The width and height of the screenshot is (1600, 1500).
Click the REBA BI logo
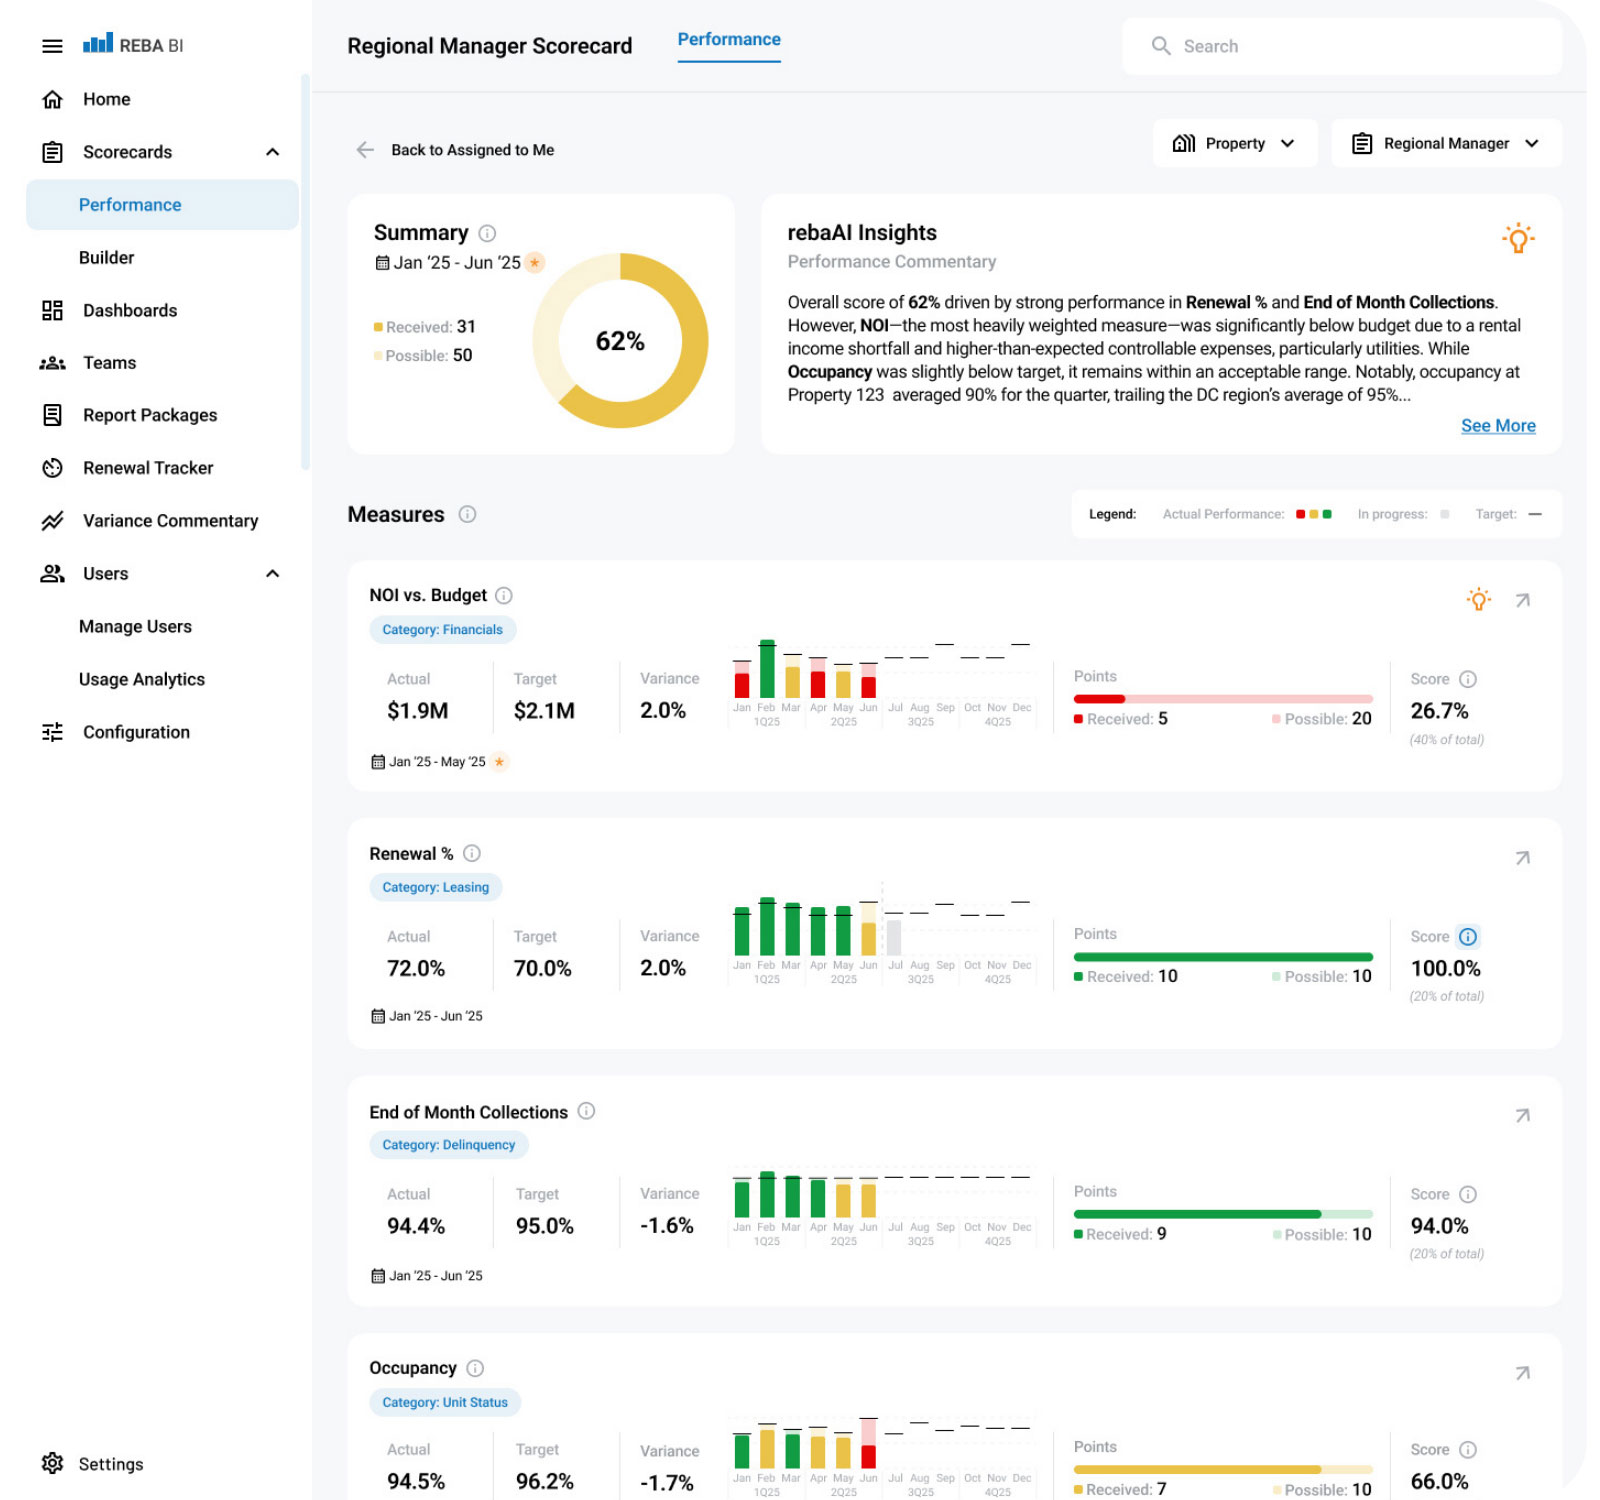pyautogui.click(x=132, y=45)
